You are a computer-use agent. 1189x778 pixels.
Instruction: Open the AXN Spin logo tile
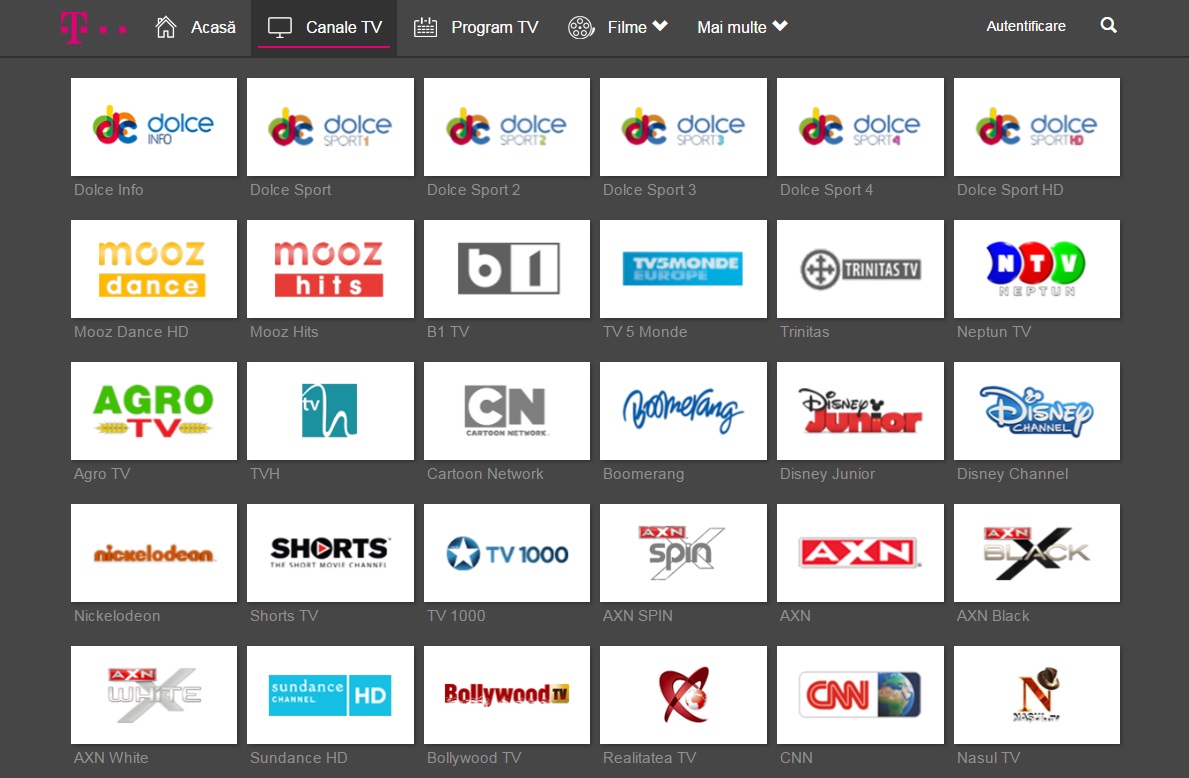pyautogui.click(x=683, y=553)
